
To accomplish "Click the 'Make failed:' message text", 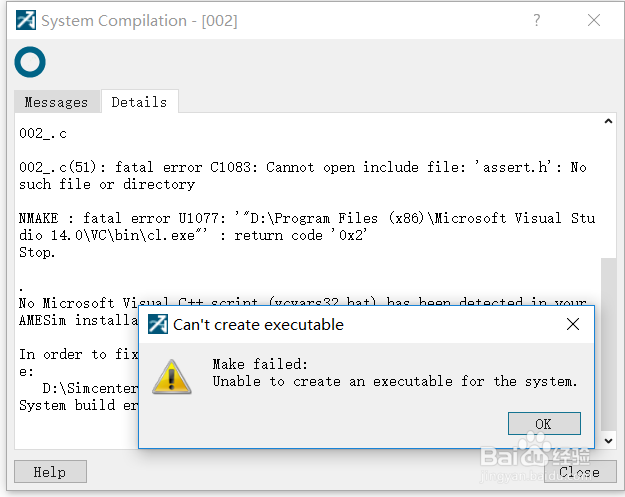I will (x=260, y=364).
